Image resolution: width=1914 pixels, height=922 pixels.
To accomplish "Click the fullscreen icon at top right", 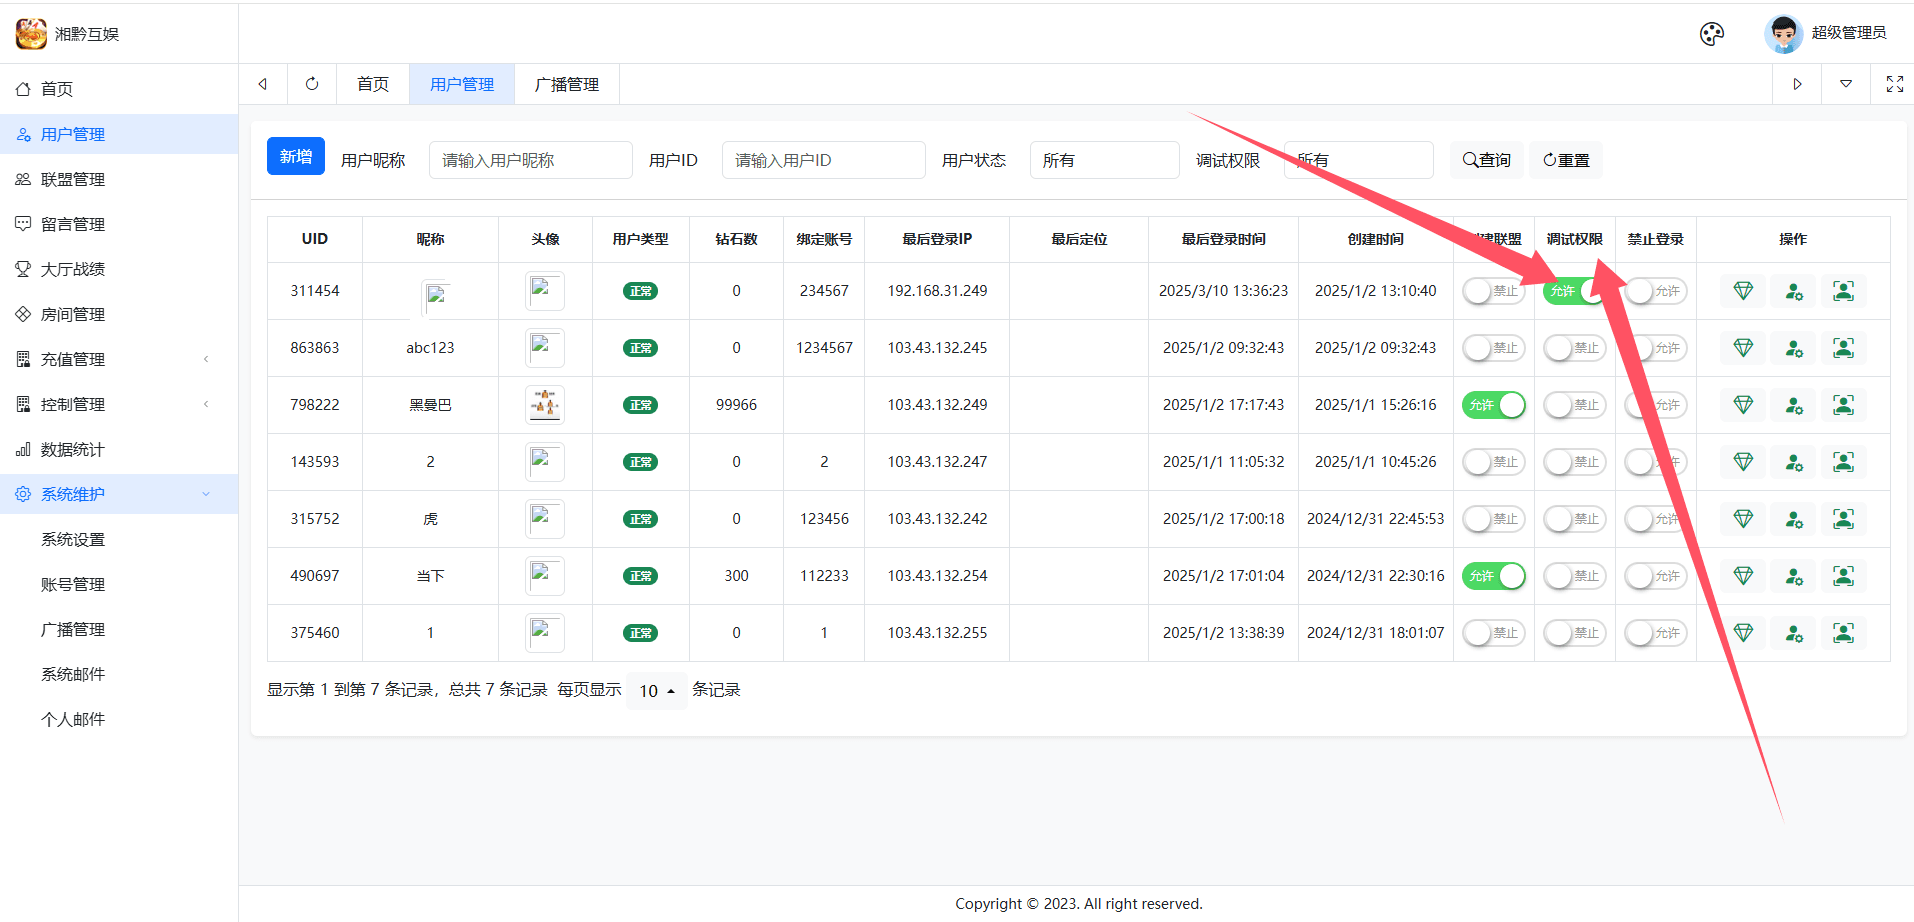I will click(x=1894, y=84).
